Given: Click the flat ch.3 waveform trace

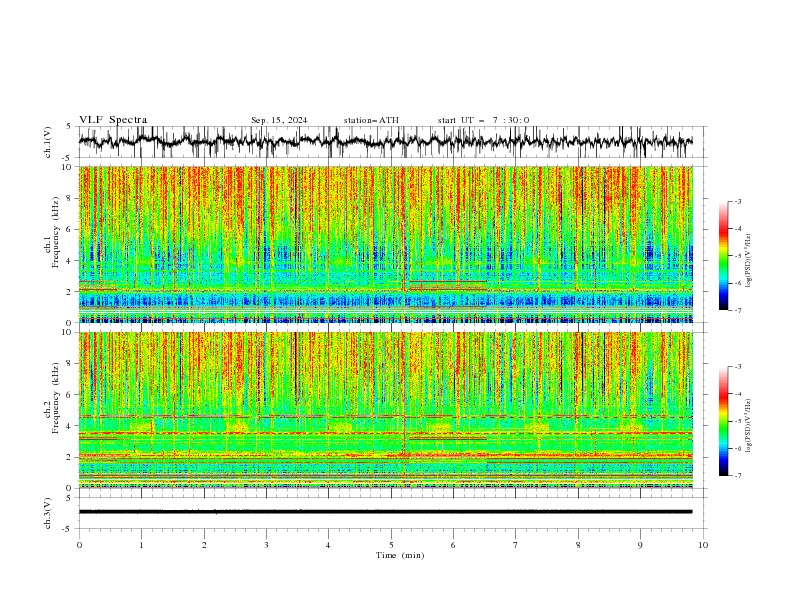Looking at the screenshot, I should (385, 512).
